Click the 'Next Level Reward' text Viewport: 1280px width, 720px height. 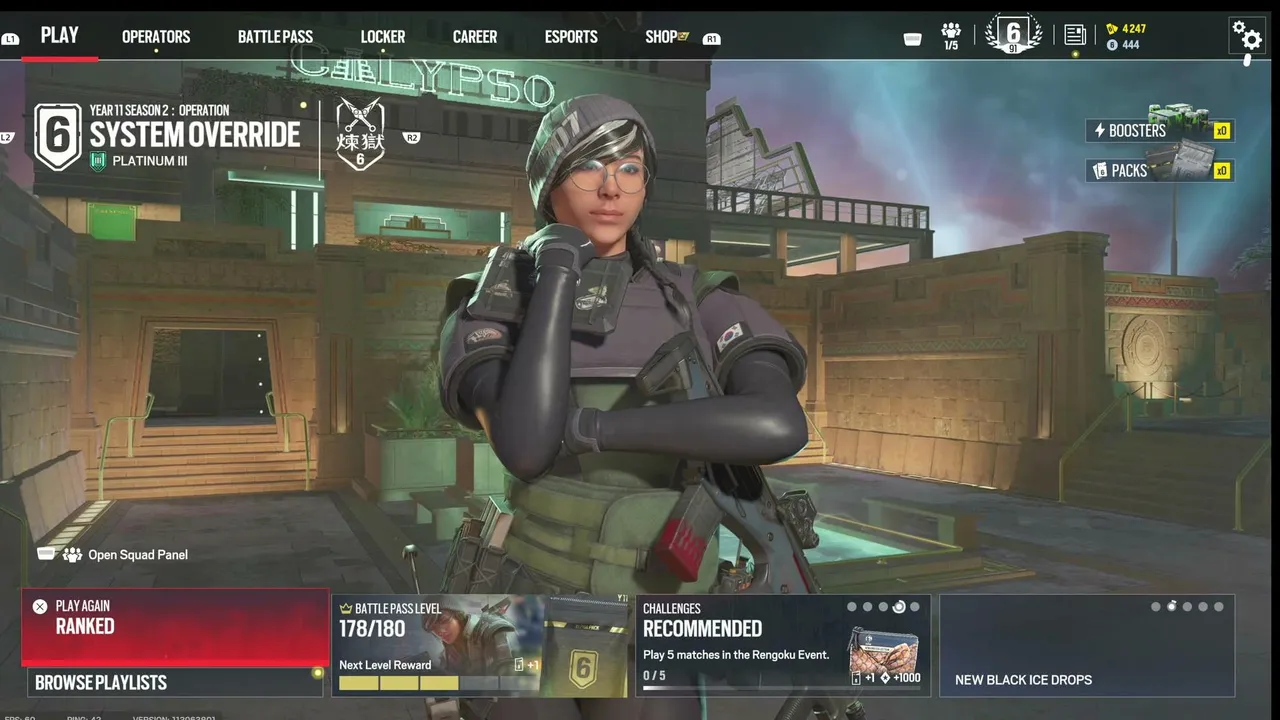385,665
